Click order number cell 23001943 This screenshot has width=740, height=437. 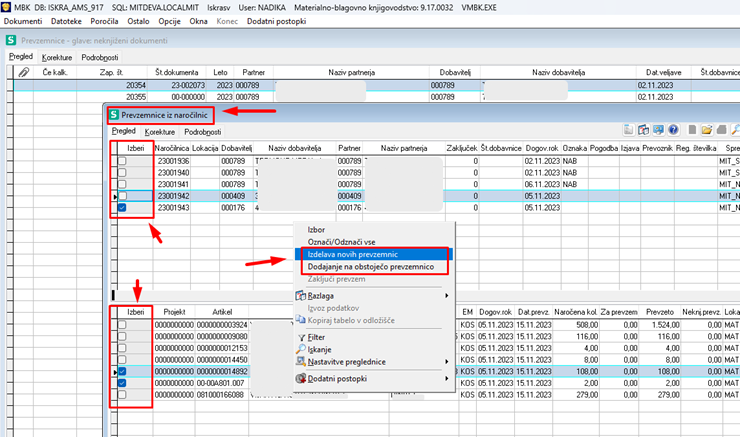point(173,208)
